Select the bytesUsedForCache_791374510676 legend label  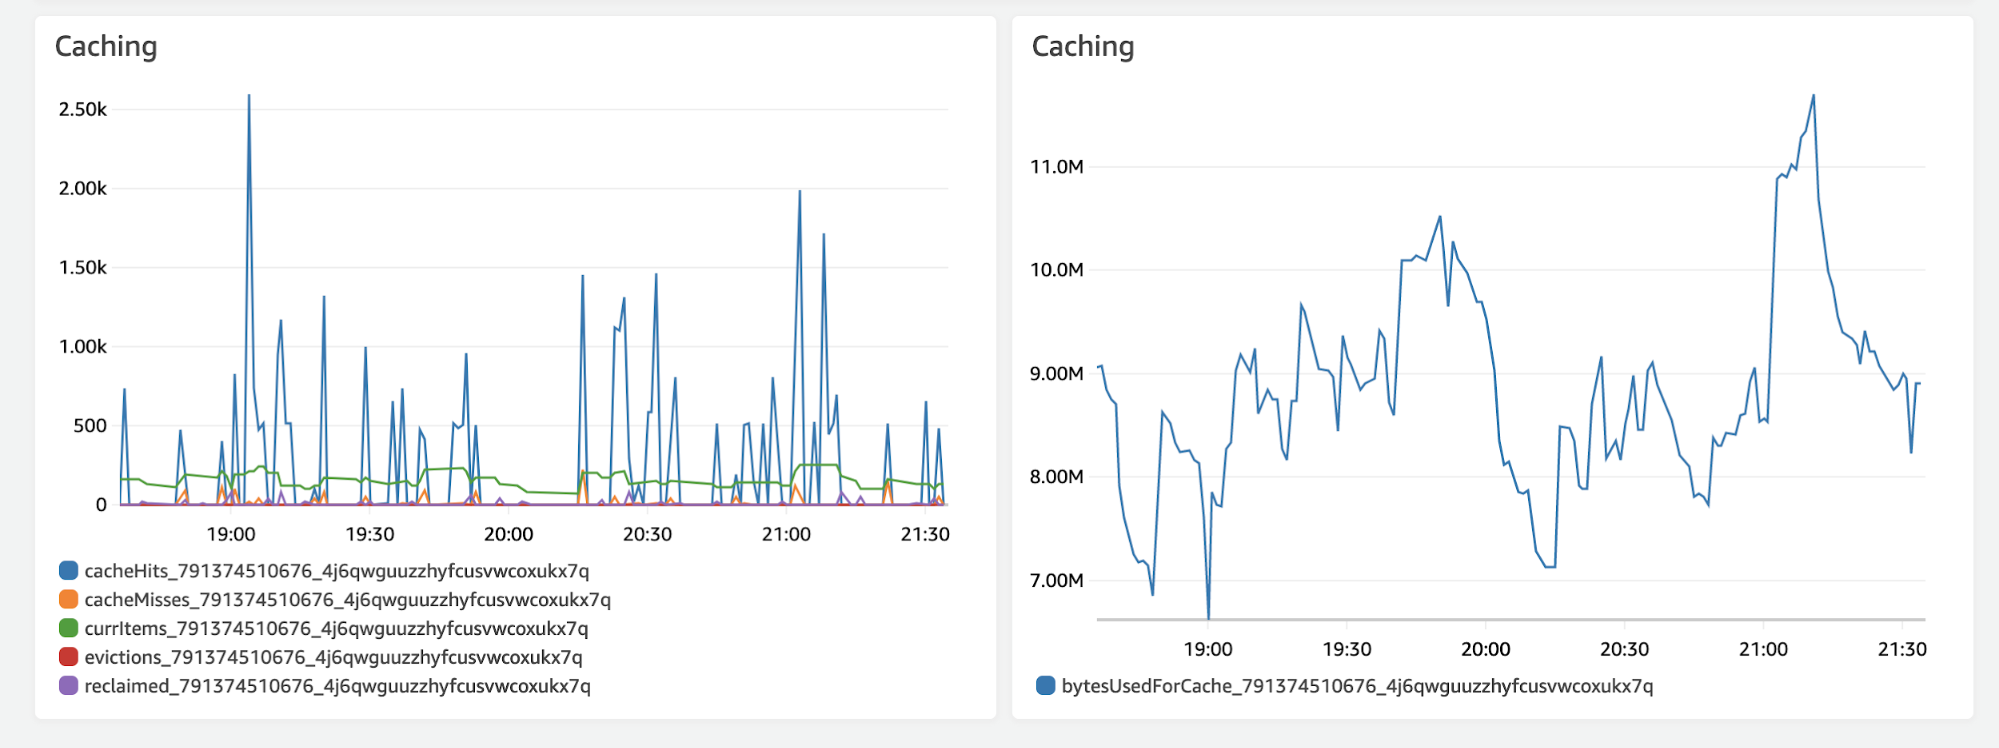click(x=1358, y=686)
